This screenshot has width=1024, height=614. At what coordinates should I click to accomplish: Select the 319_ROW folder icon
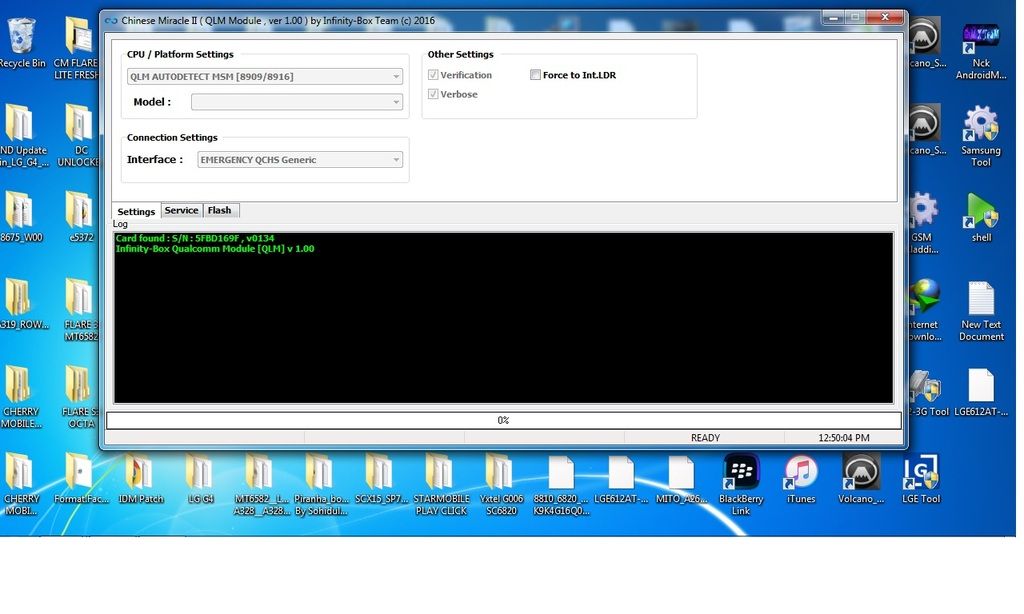tap(22, 303)
